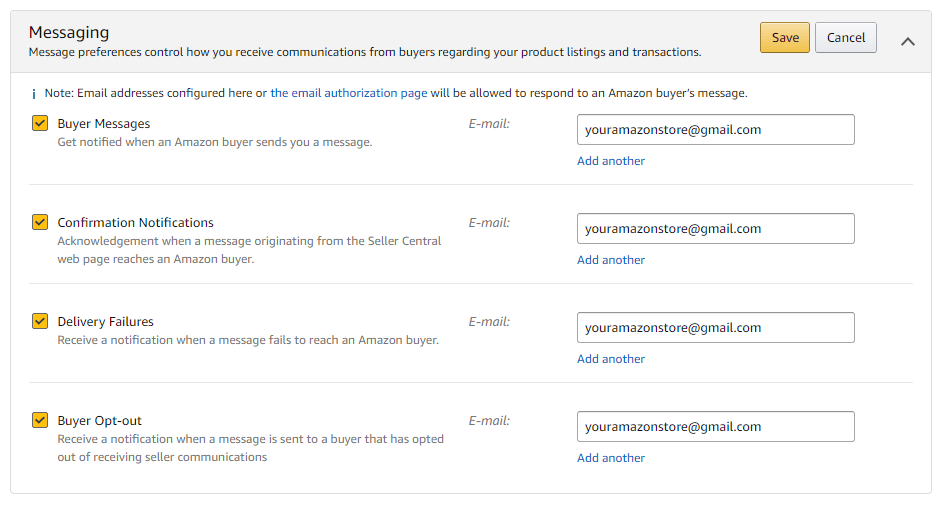941x506 pixels.
Task: Click the Delivery Failures label text
Action: click(105, 322)
